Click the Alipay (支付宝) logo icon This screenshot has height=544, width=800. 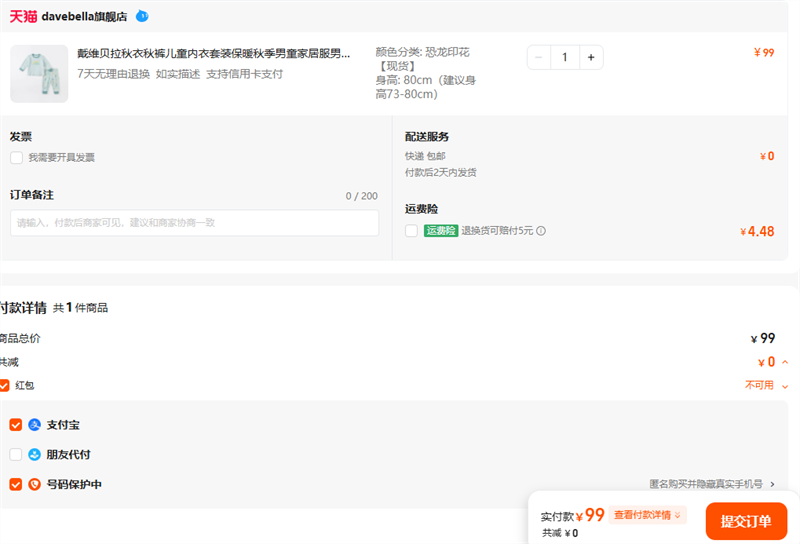coord(35,425)
